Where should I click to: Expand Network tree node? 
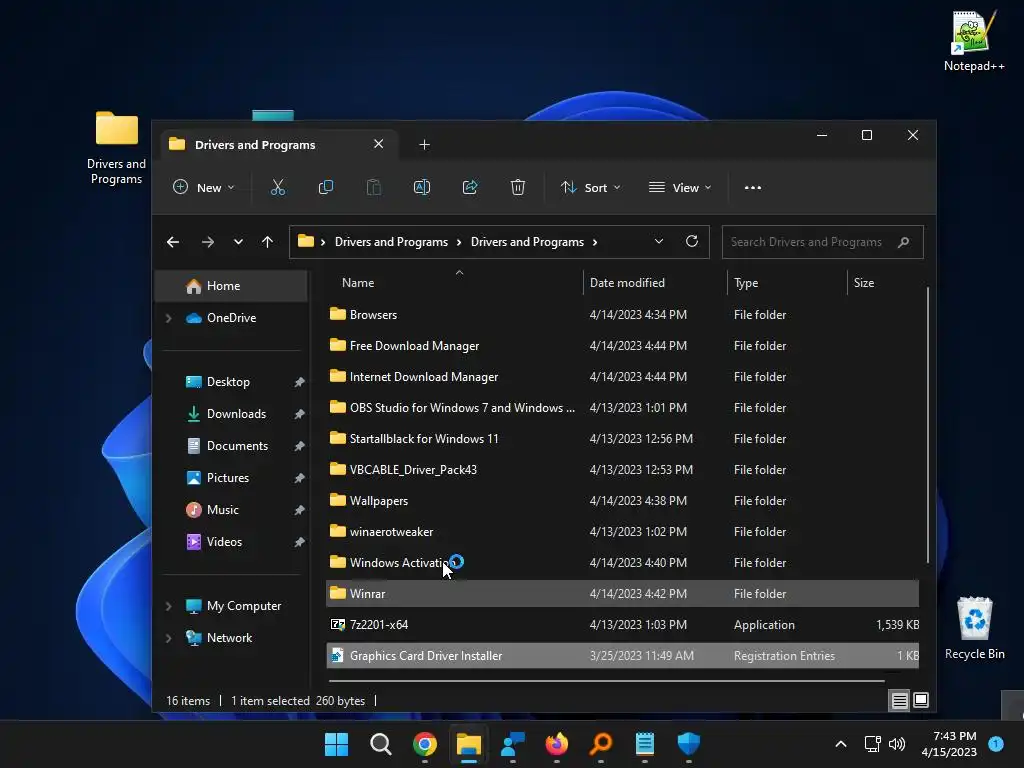click(168, 638)
